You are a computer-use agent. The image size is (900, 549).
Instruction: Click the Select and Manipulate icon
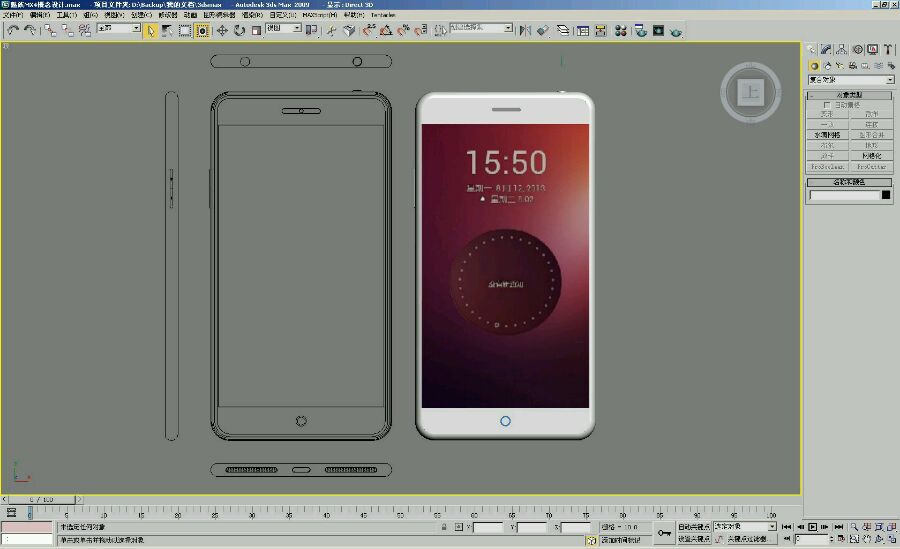[x=332, y=30]
